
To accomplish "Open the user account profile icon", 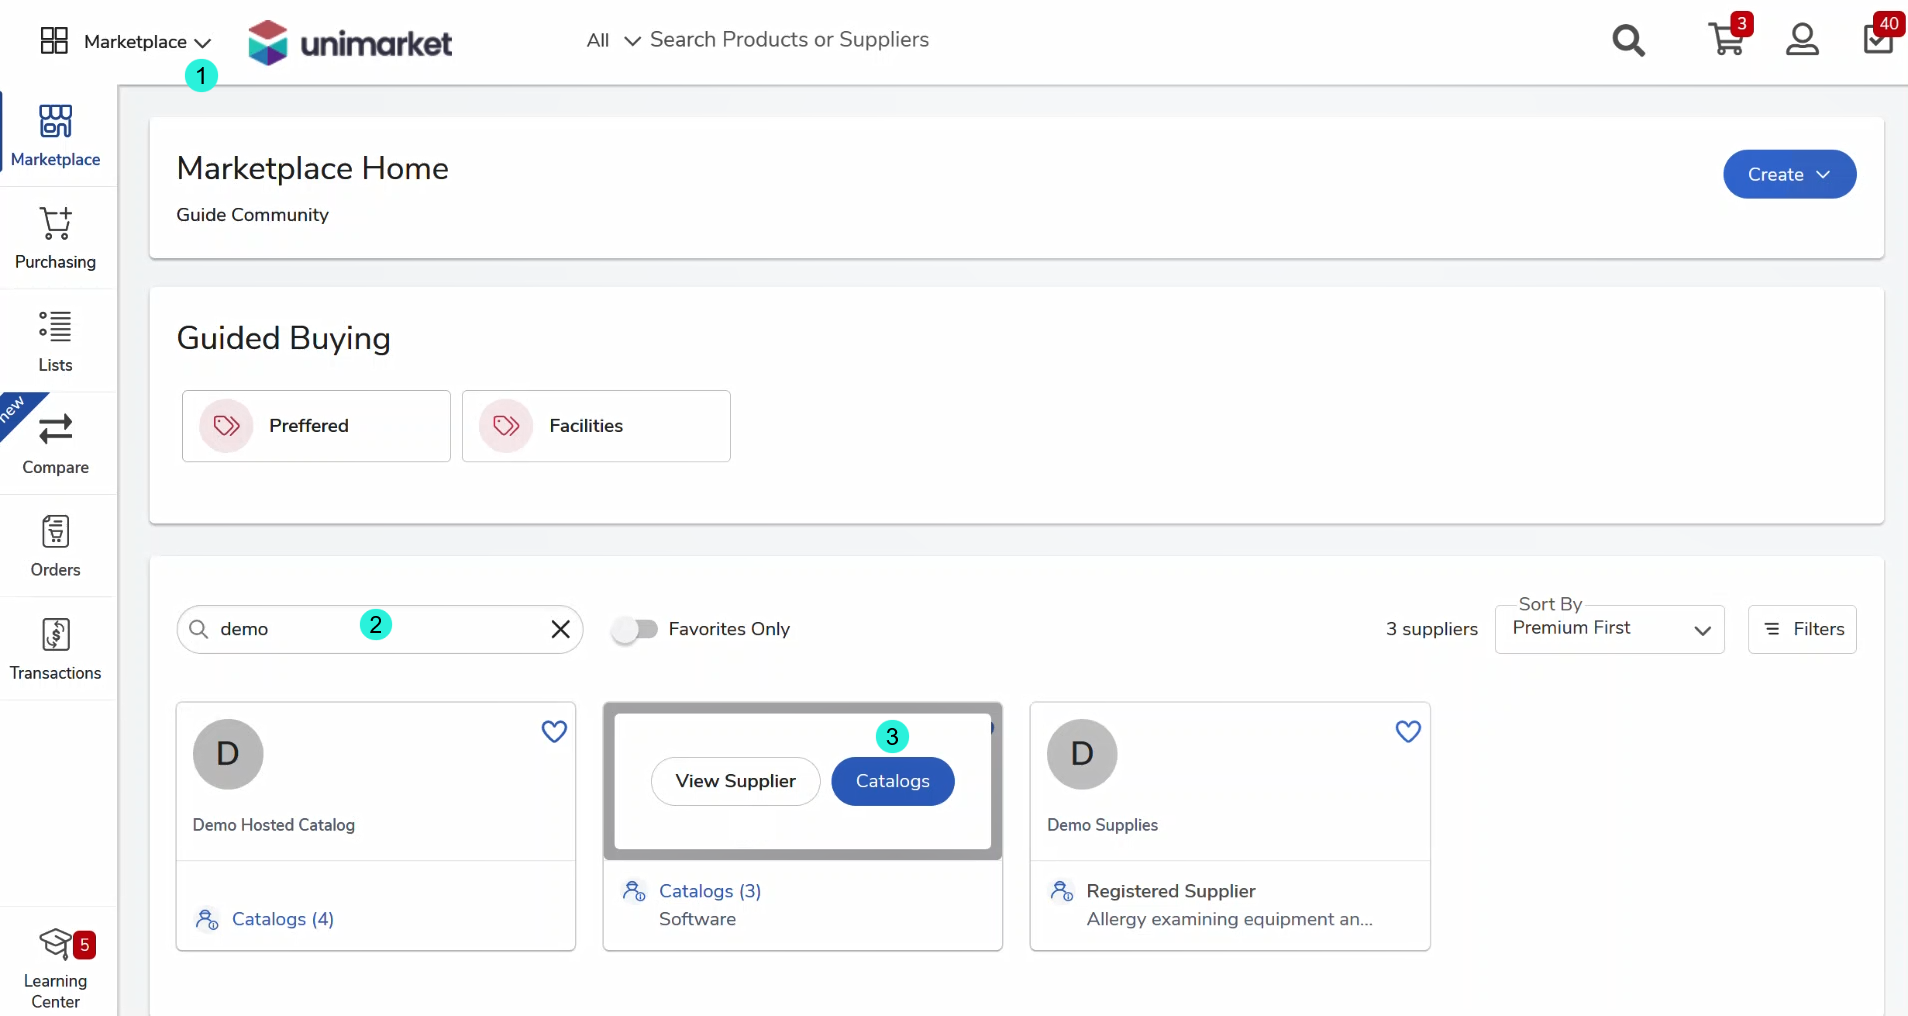I will coord(1802,40).
